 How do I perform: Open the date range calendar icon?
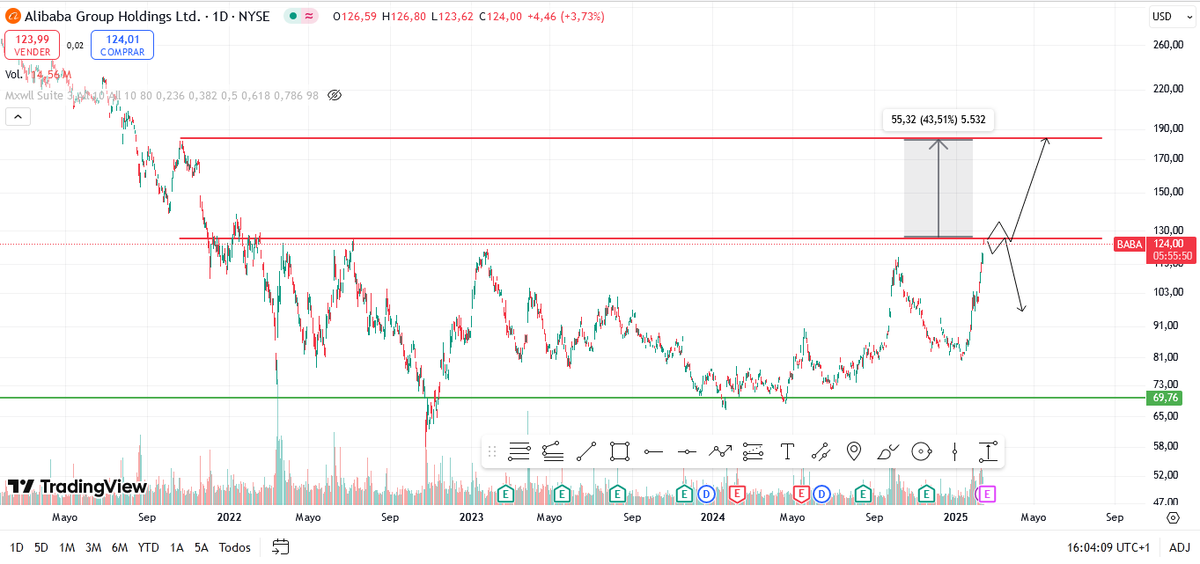click(x=281, y=547)
